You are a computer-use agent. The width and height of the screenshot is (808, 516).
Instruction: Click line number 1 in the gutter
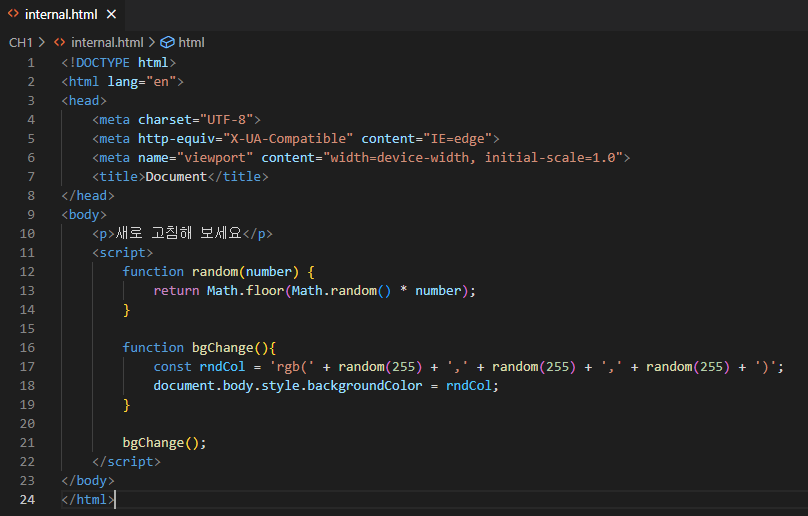(x=31, y=63)
